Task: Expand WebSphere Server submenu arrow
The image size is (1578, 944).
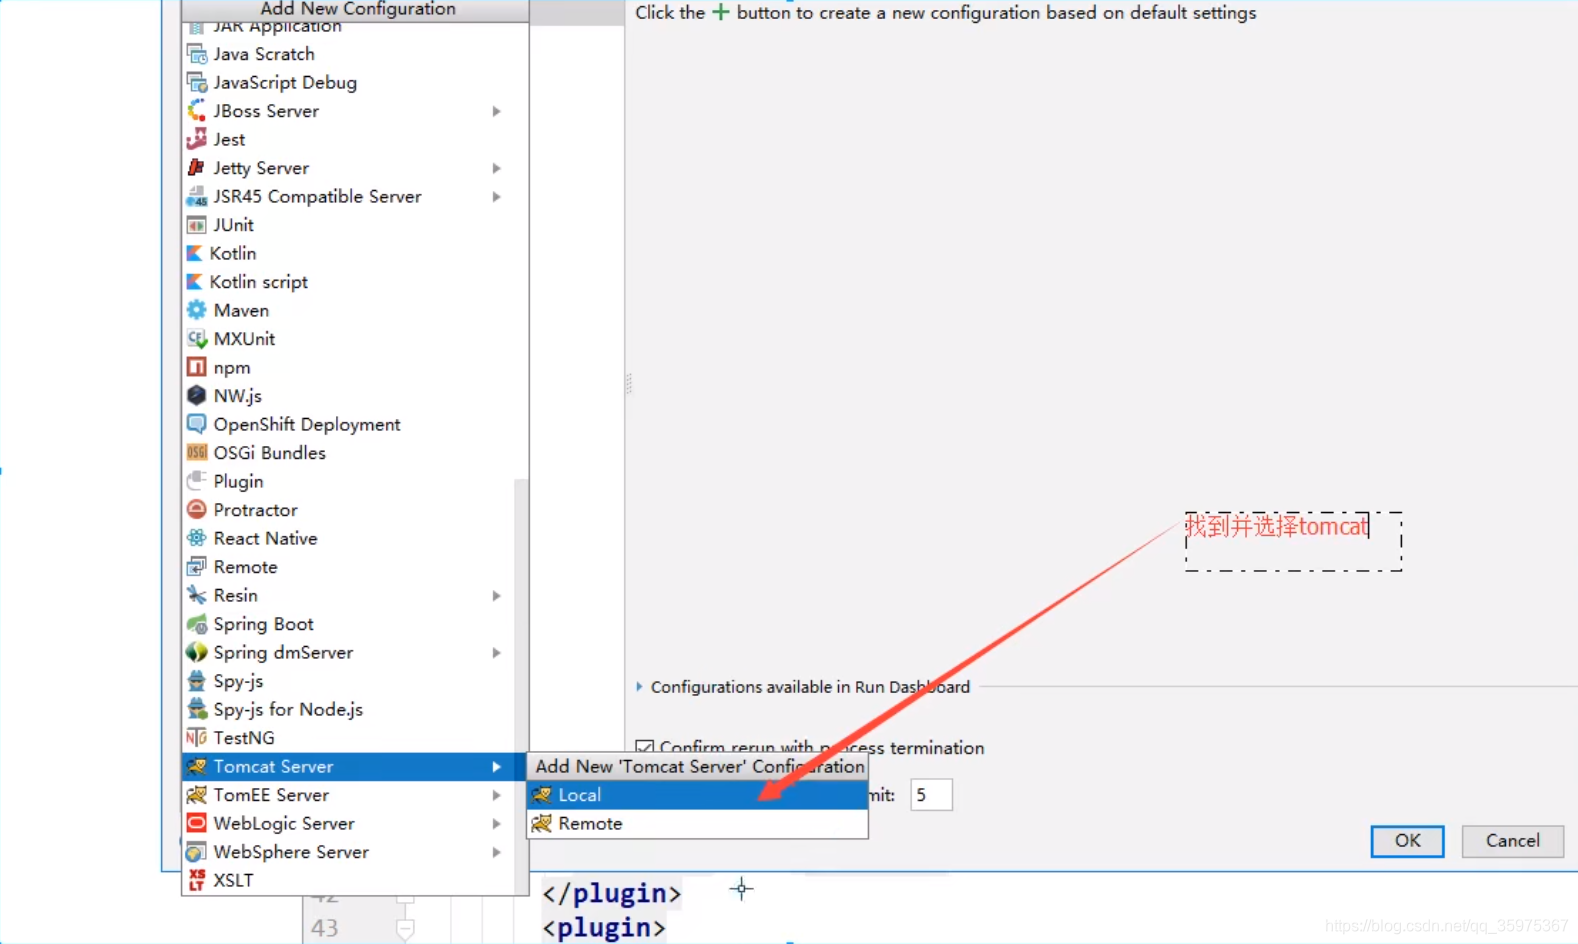Action: 496,852
